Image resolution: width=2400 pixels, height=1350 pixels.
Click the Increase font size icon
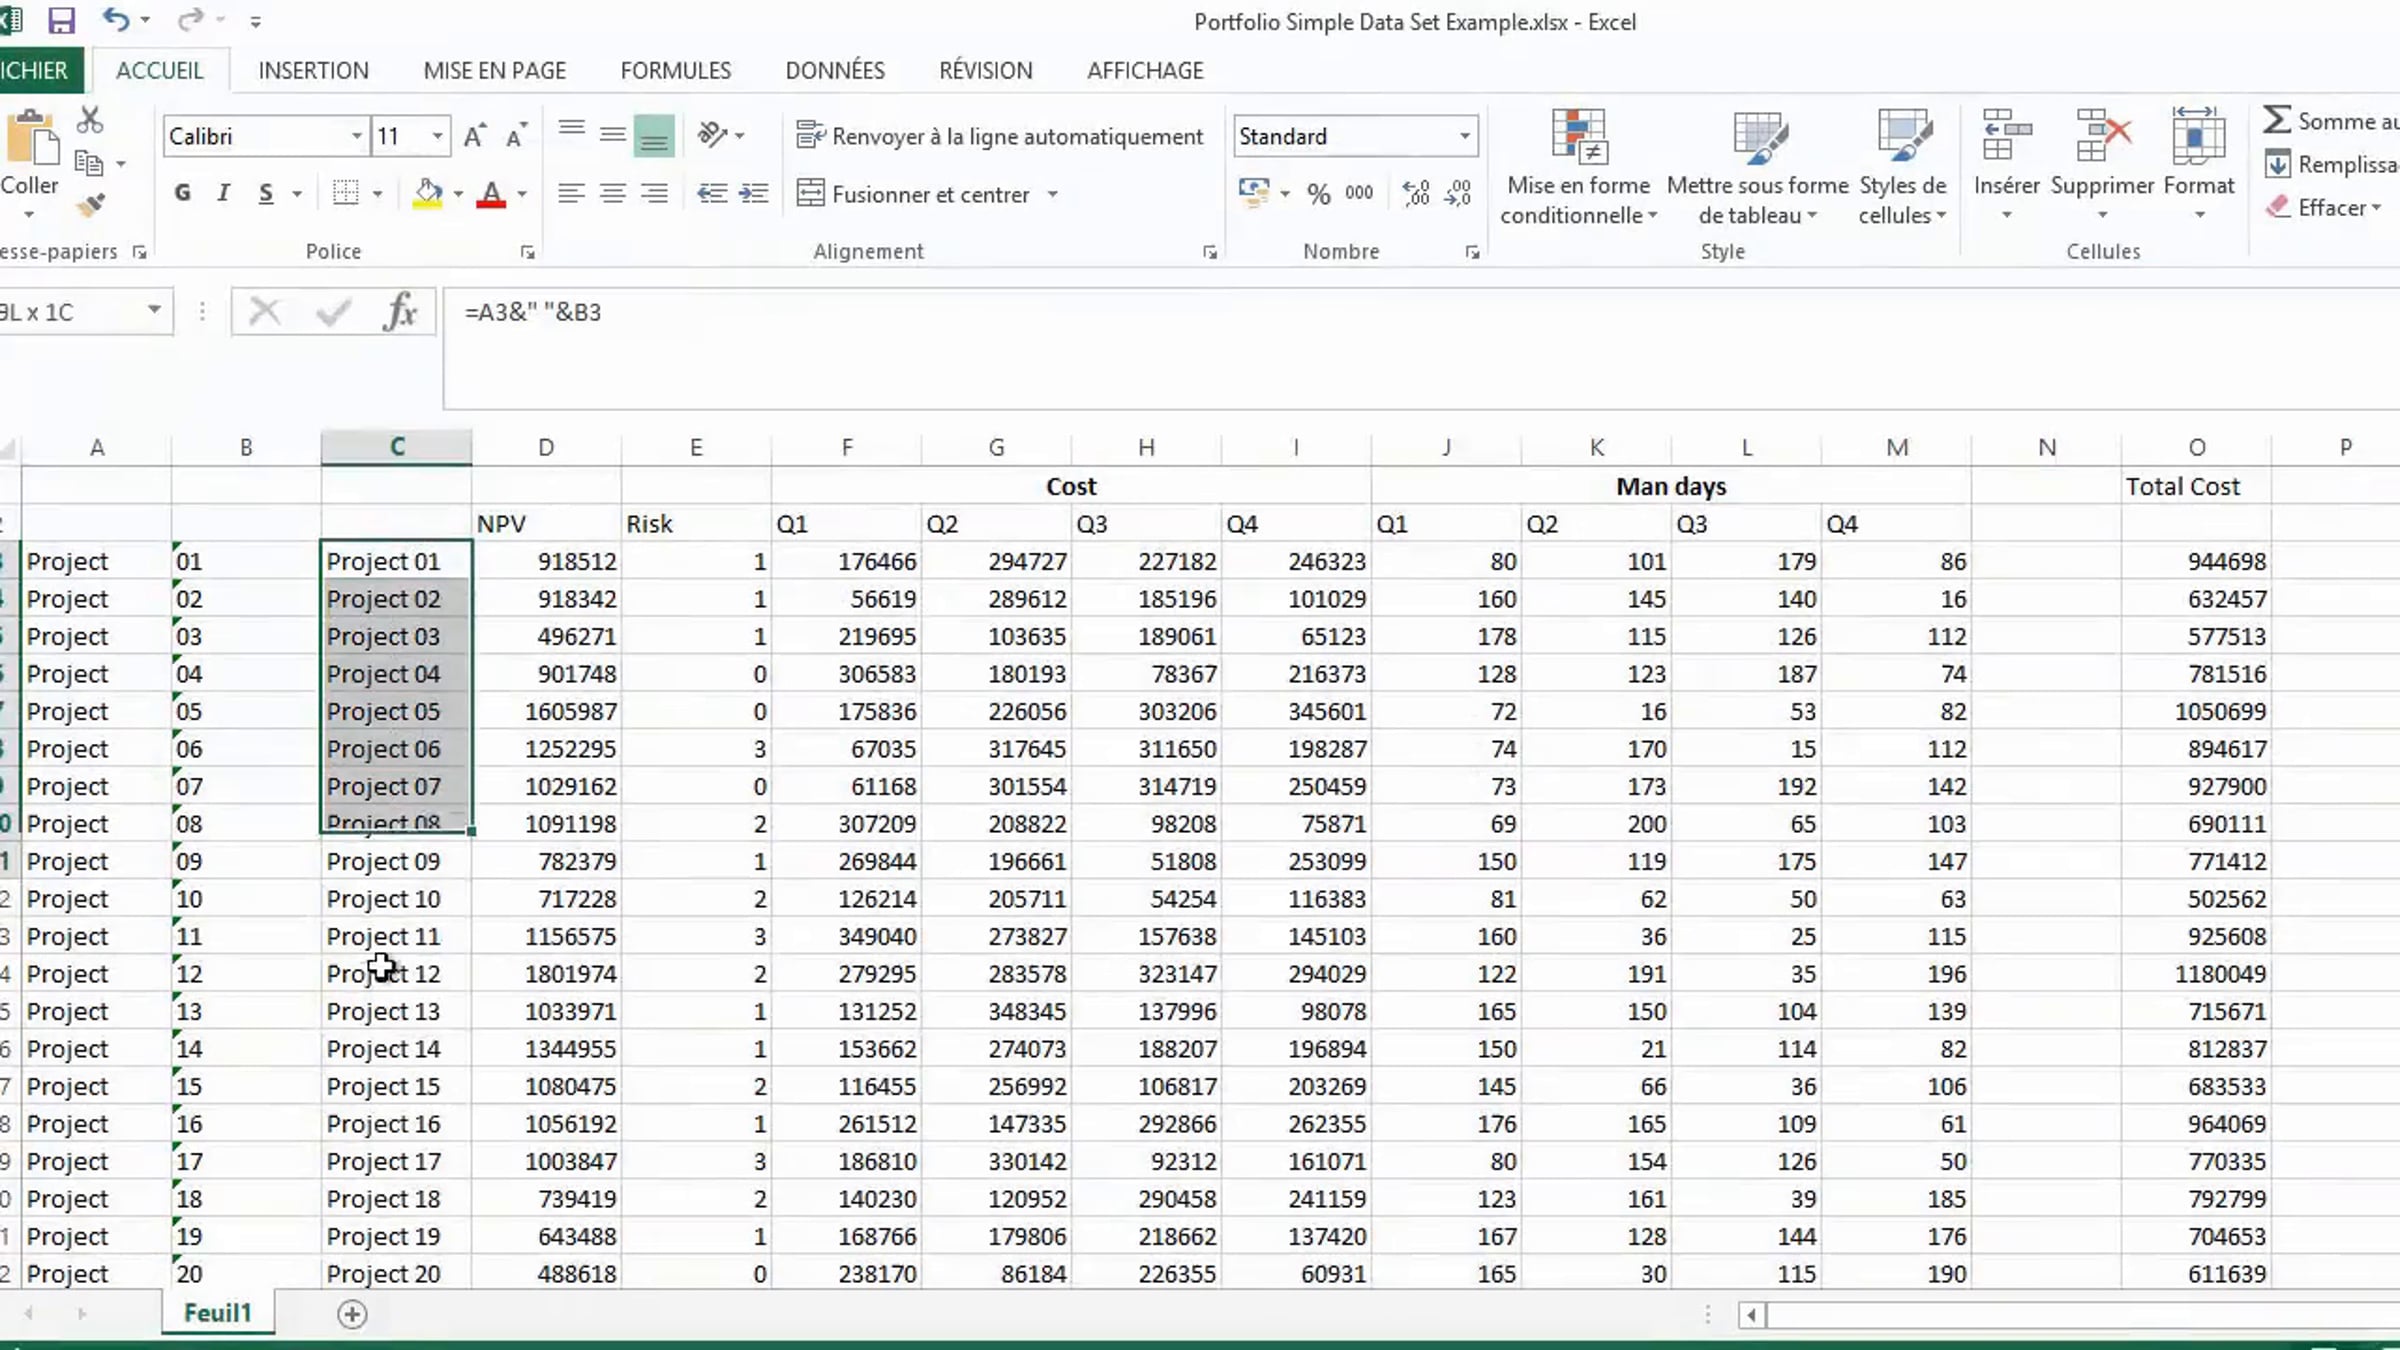pos(475,136)
